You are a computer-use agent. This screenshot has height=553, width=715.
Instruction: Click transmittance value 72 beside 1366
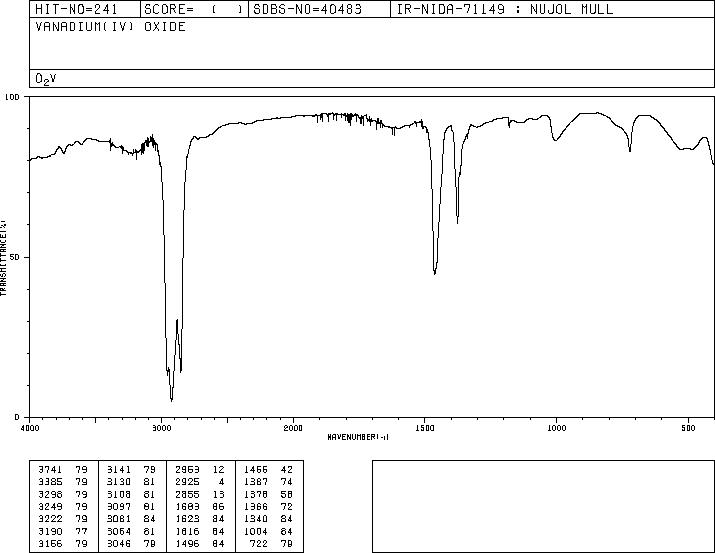click(287, 506)
